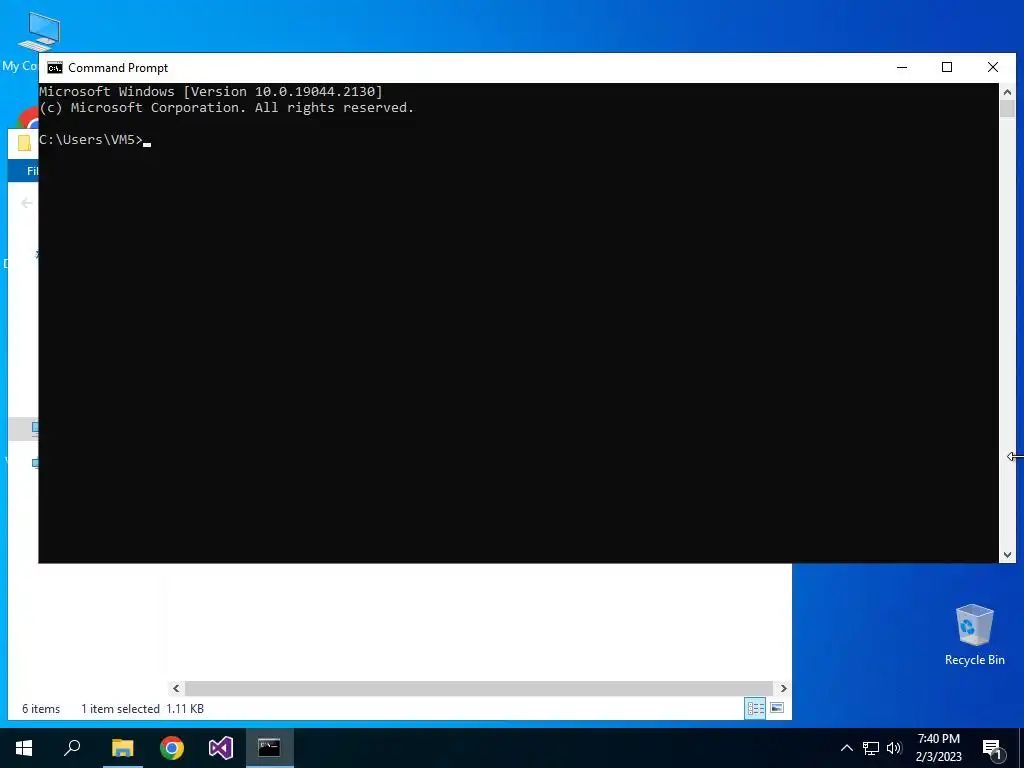This screenshot has height=768, width=1024.
Task: Click the '6 items' status bar text
Action: coord(41,709)
